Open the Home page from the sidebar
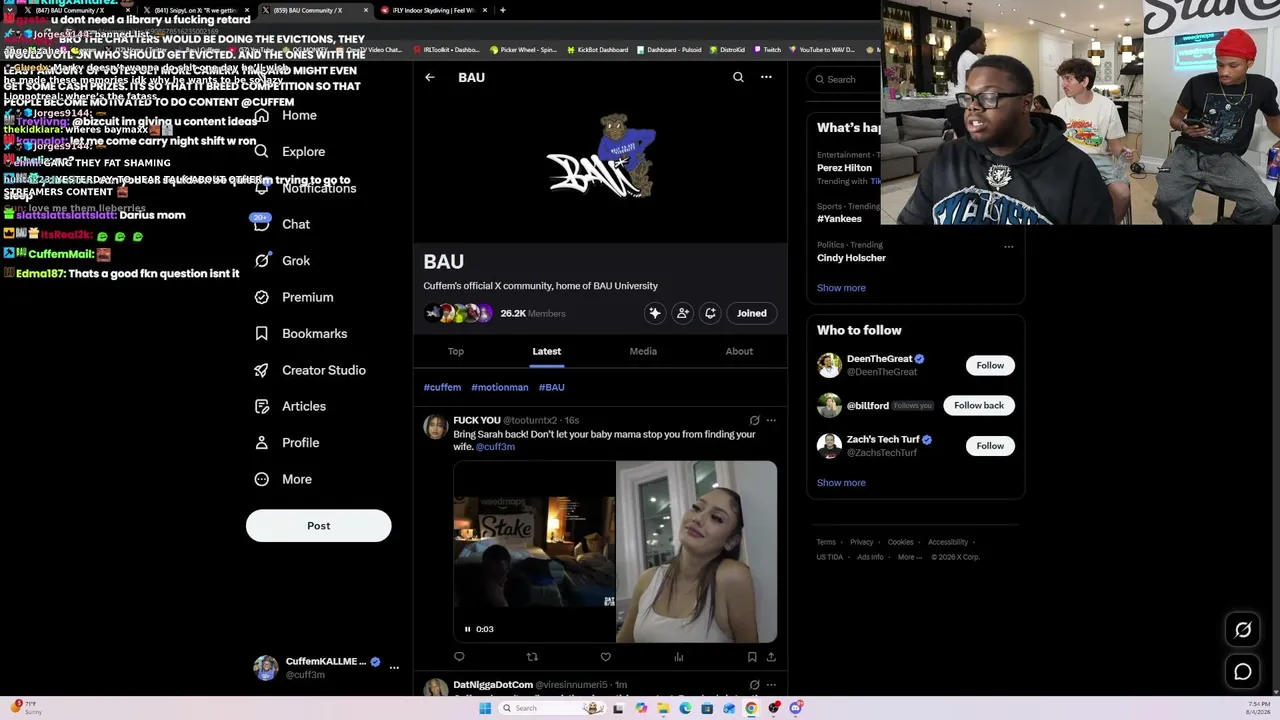The width and height of the screenshot is (1280, 720). click(x=286, y=116)
